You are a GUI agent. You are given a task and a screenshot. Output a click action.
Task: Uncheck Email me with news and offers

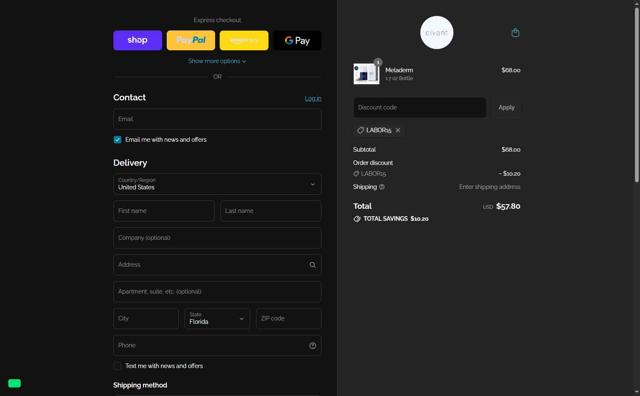118,140
